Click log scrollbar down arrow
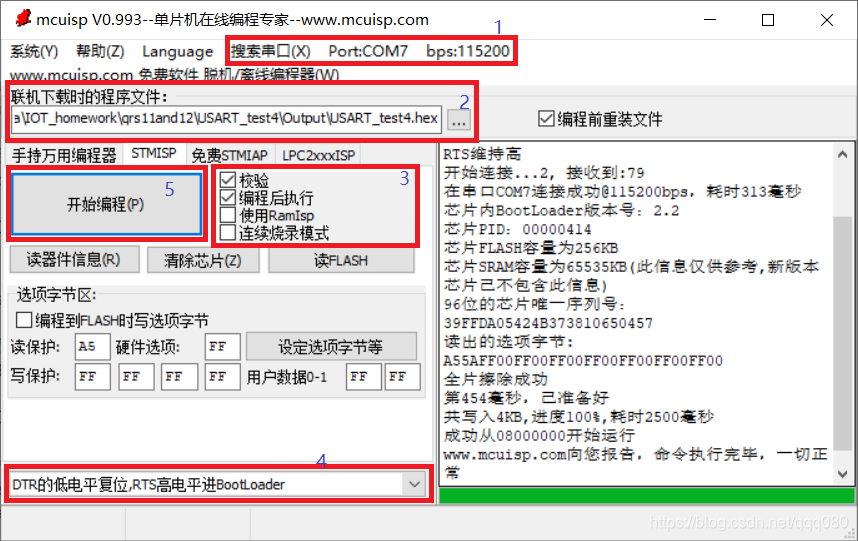 [842, 474]
